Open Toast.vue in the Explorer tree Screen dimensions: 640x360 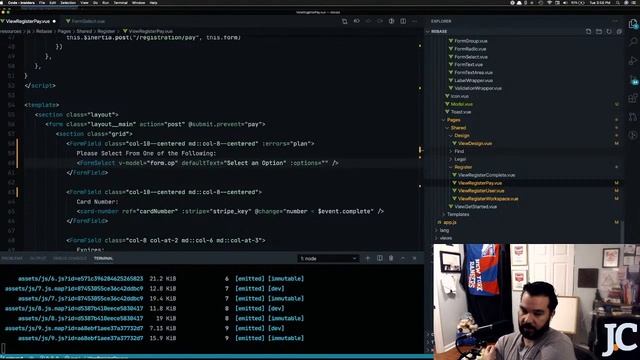(461, 112)
